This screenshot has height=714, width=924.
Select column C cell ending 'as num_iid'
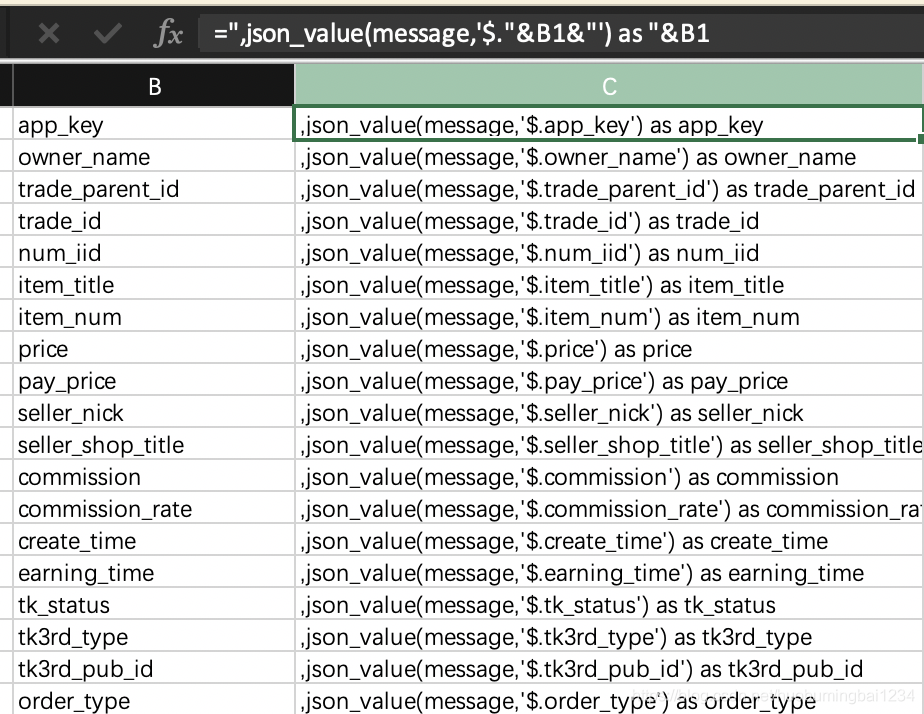609,252
